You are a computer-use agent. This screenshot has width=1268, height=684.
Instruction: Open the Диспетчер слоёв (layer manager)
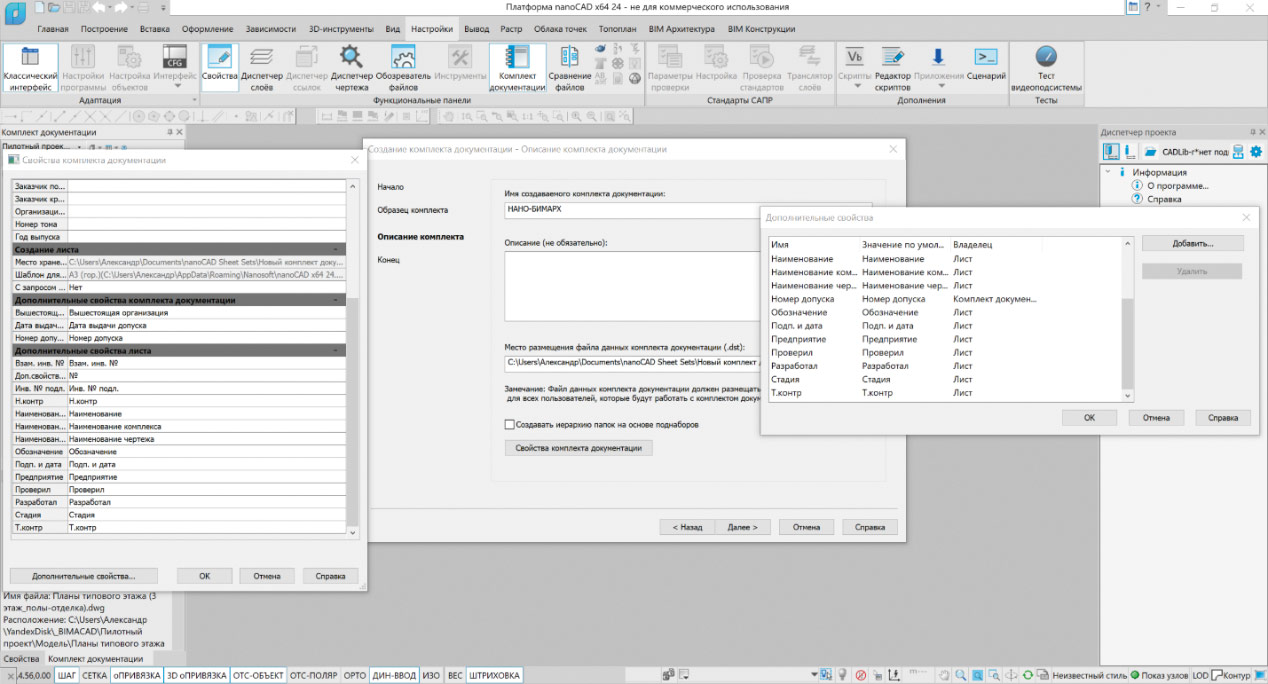[x=264, y=68]
